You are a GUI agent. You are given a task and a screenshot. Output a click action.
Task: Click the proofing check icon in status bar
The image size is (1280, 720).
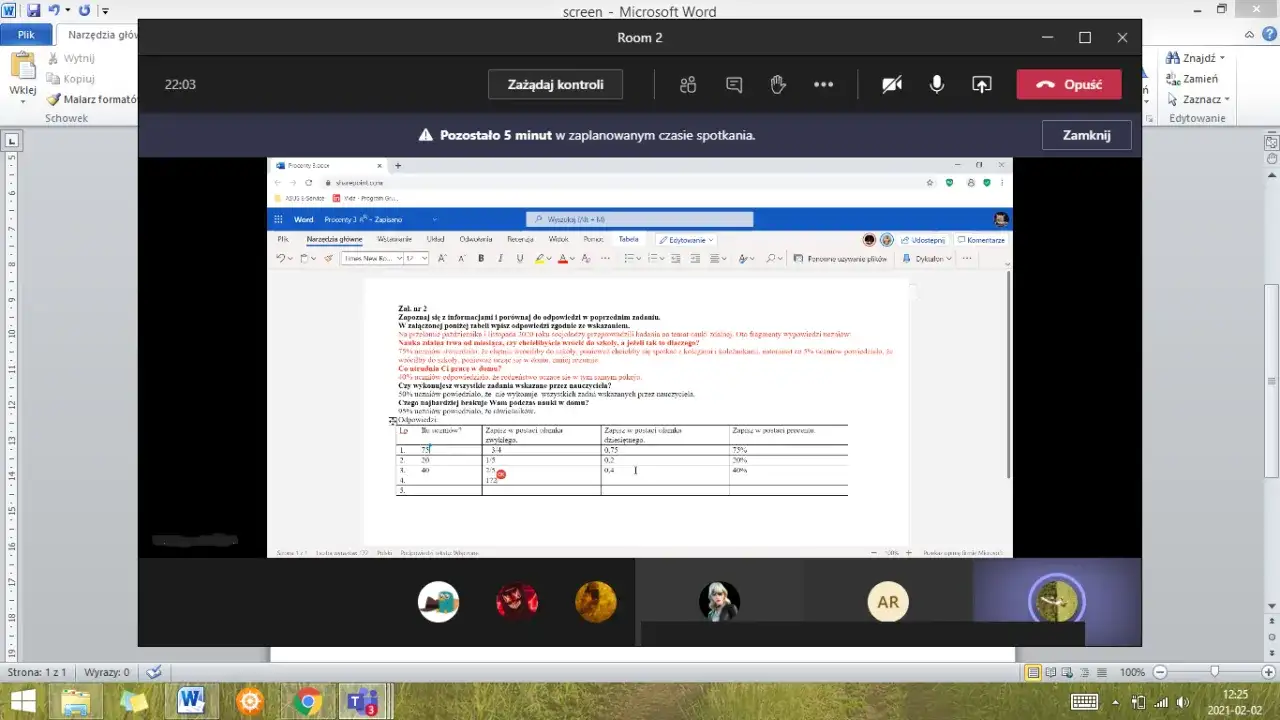(153, 673)
